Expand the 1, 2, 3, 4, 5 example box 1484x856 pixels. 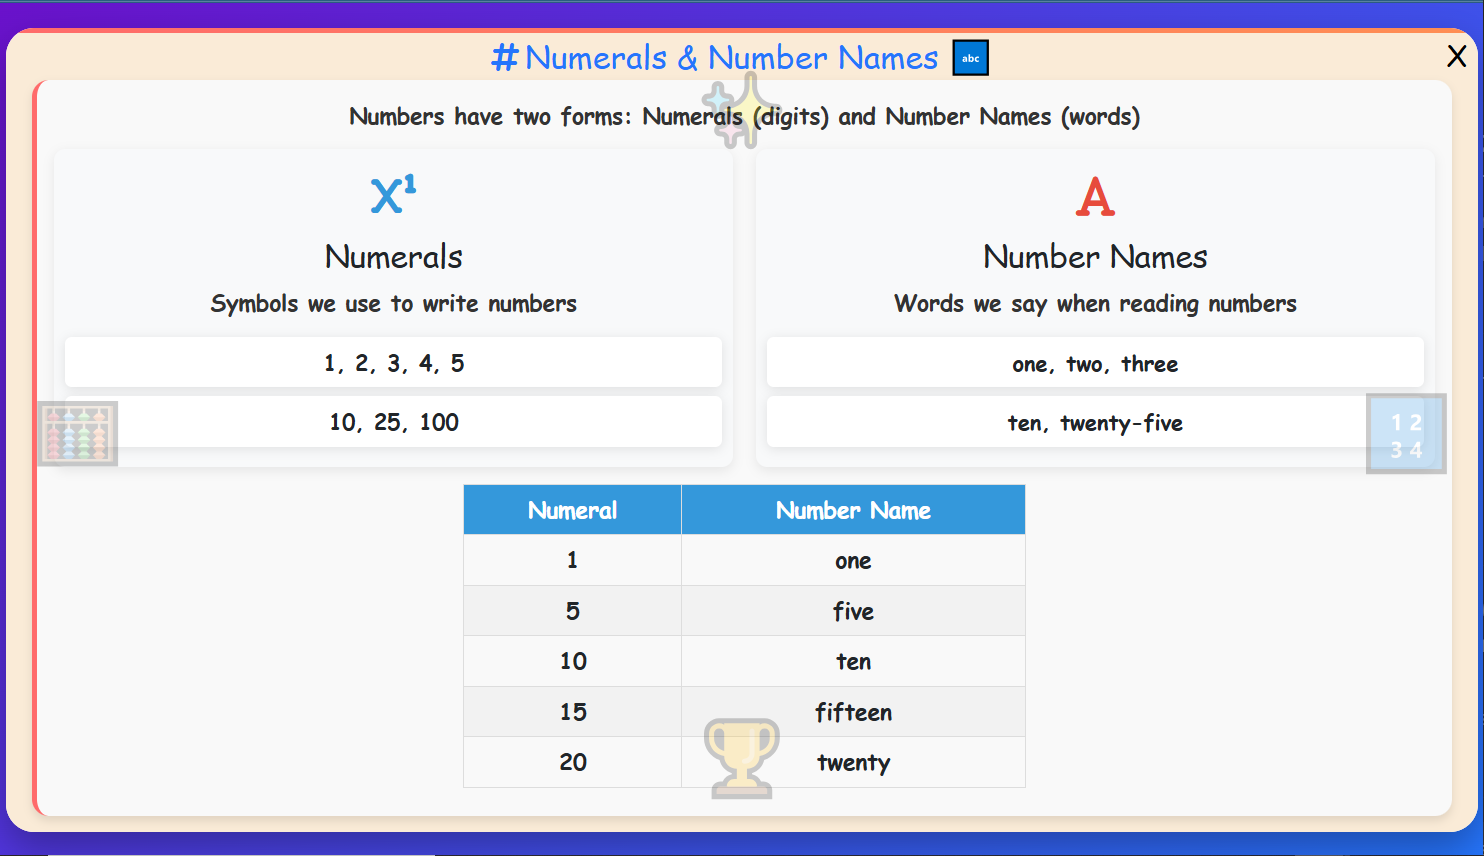click(x=393, y=362)
